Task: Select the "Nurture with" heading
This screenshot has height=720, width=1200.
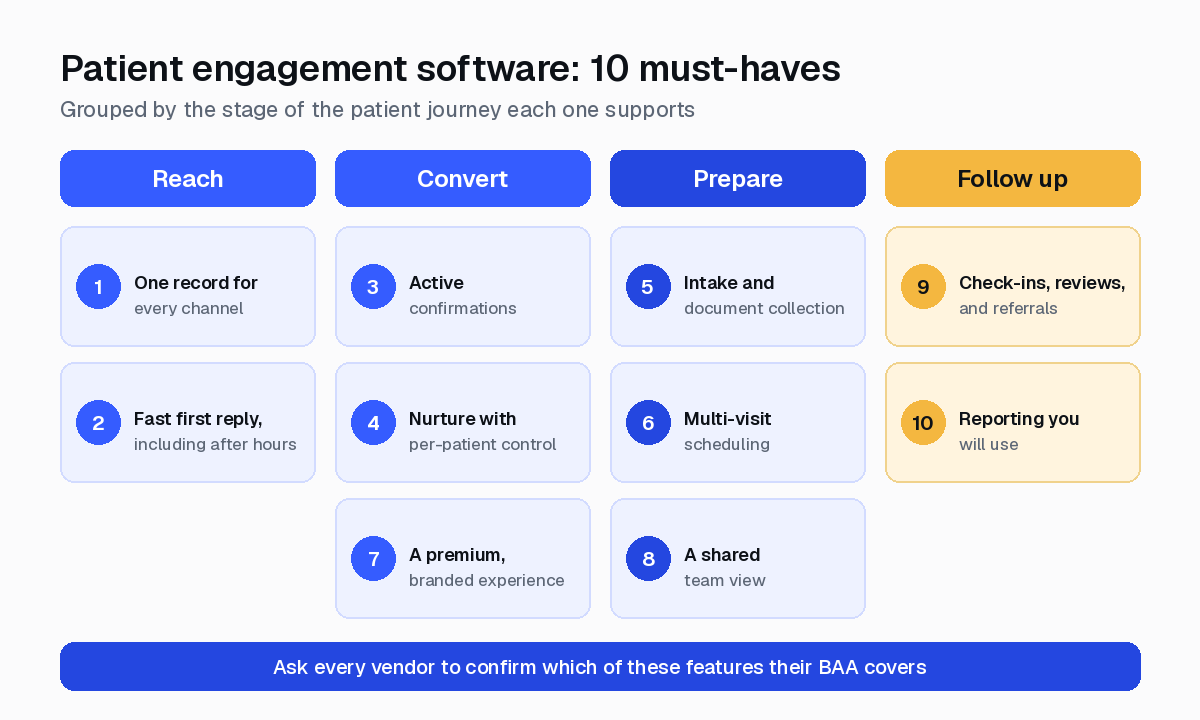Action: click(x=463, y=419)
